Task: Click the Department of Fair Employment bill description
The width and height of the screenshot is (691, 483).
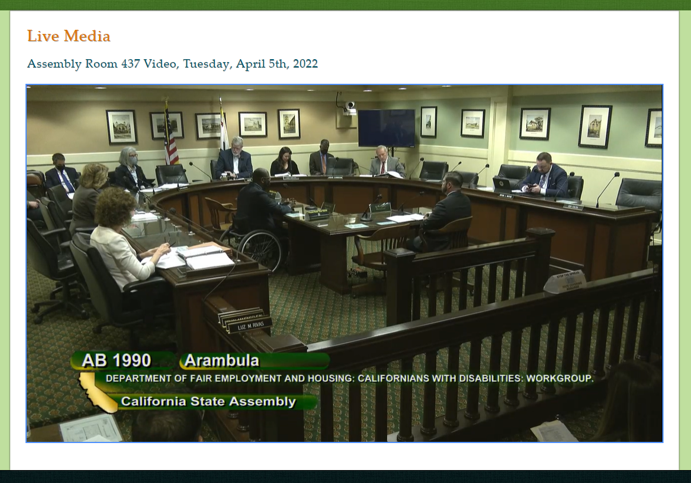Action: pyautogui.click(x=349, y=379)
